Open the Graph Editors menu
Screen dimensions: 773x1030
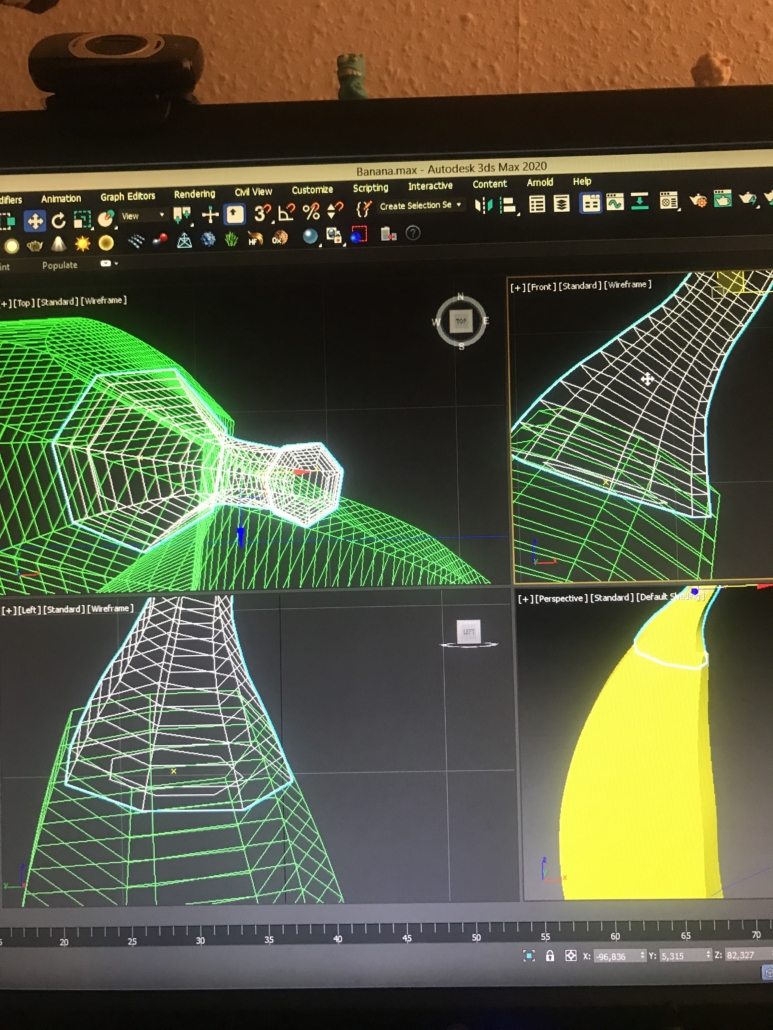click(x=127, y=197)
